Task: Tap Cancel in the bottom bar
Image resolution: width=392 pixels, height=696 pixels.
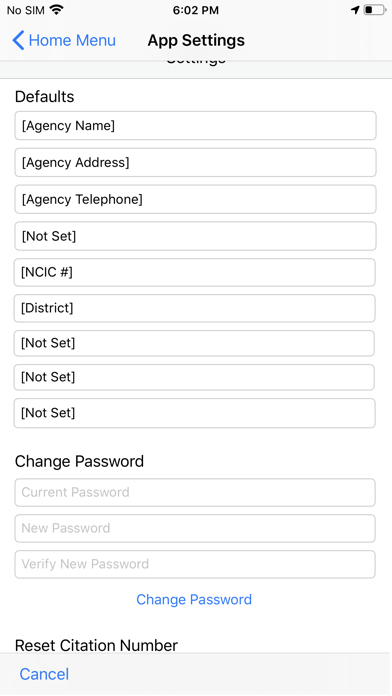Action: click(x=44, y=674)
